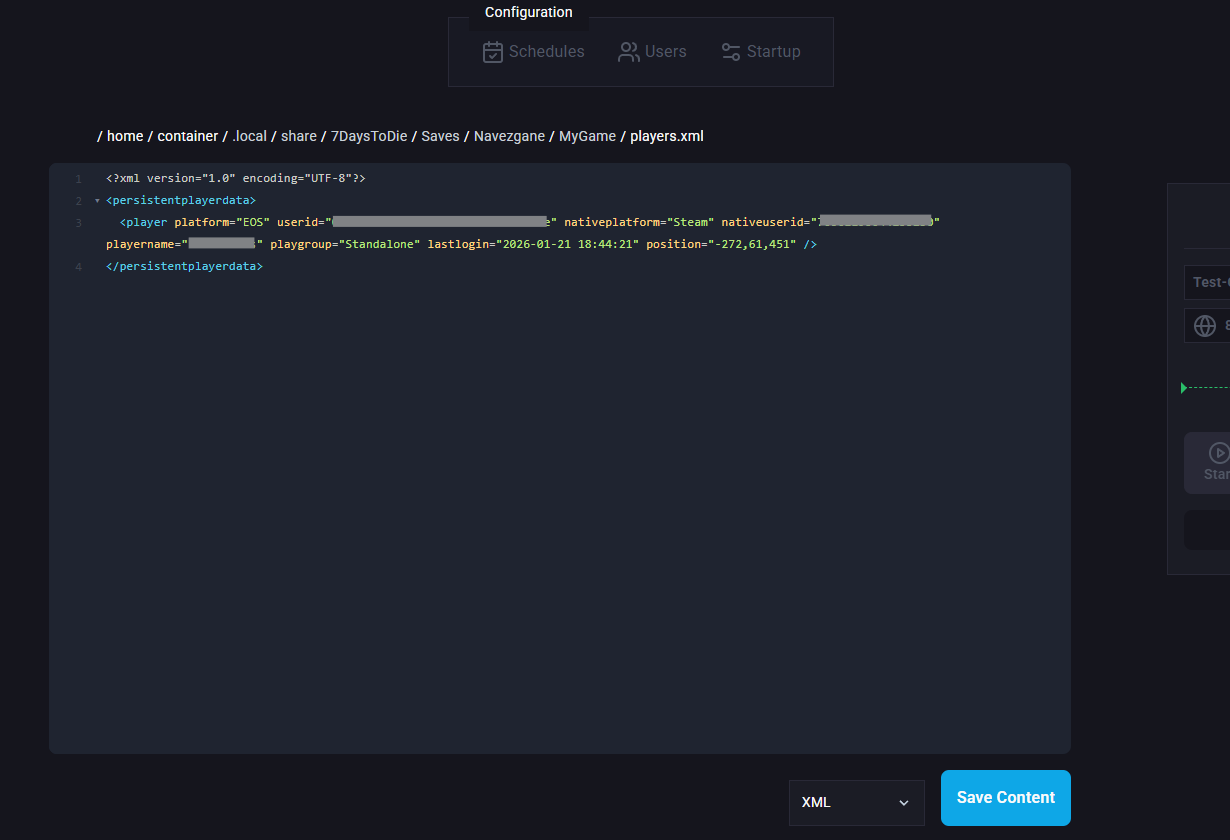
Task: Click the Schedules calendar icon
Action: click(493, 52)
